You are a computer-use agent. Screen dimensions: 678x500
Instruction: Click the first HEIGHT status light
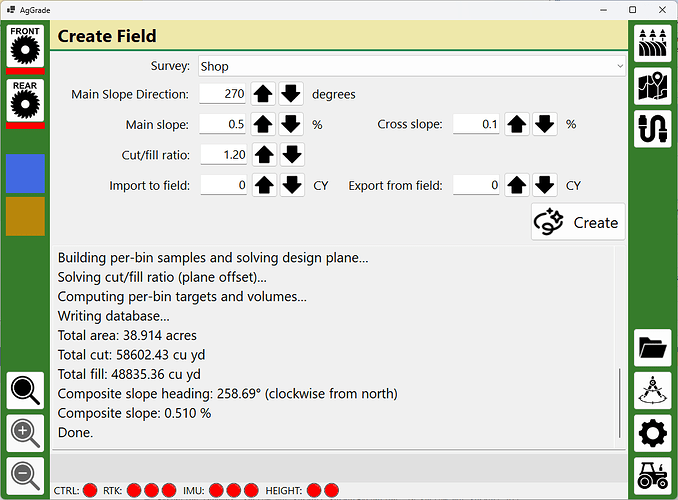point(314,490)
